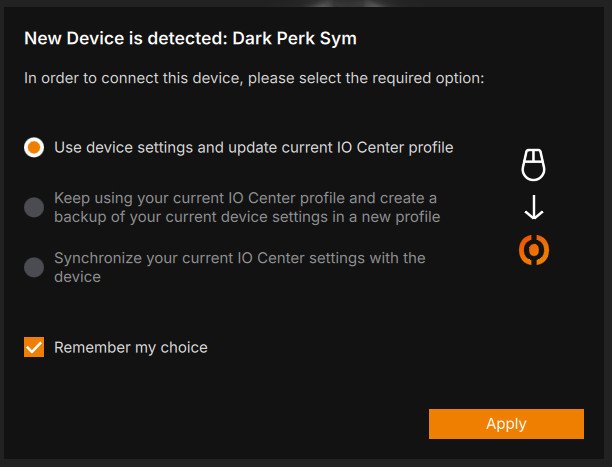Click the "Keep using your current IO Center profile" label
Screen dimensions: 612x467
click(245, 198)
